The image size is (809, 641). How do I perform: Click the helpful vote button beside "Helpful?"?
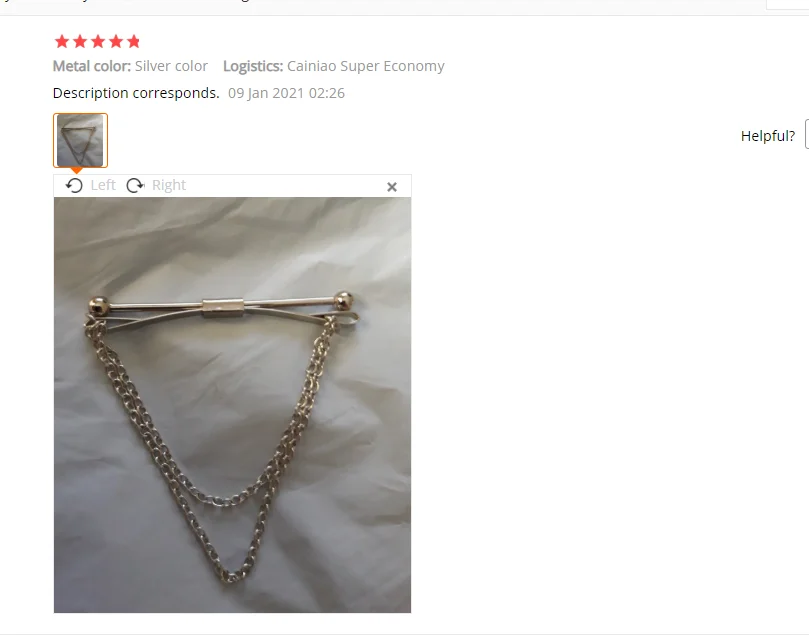point(807,134)
